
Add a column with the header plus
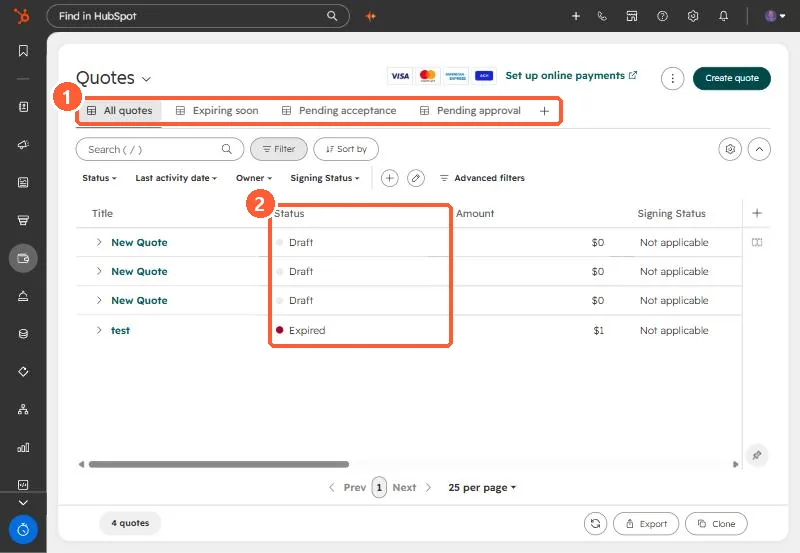(x=757, y=213)
